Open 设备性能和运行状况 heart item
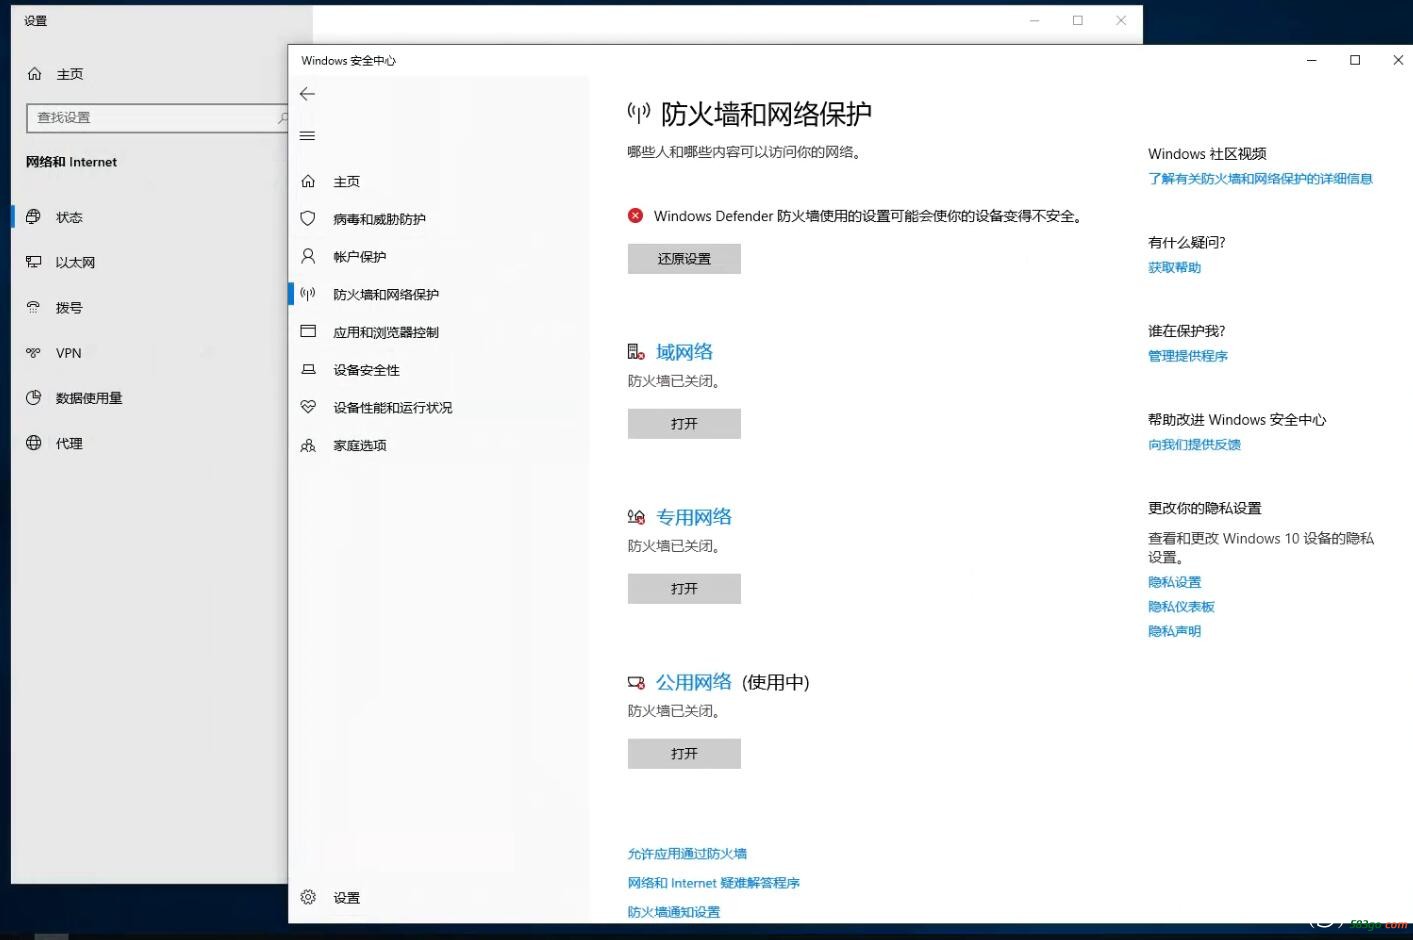 pos(392,408)
